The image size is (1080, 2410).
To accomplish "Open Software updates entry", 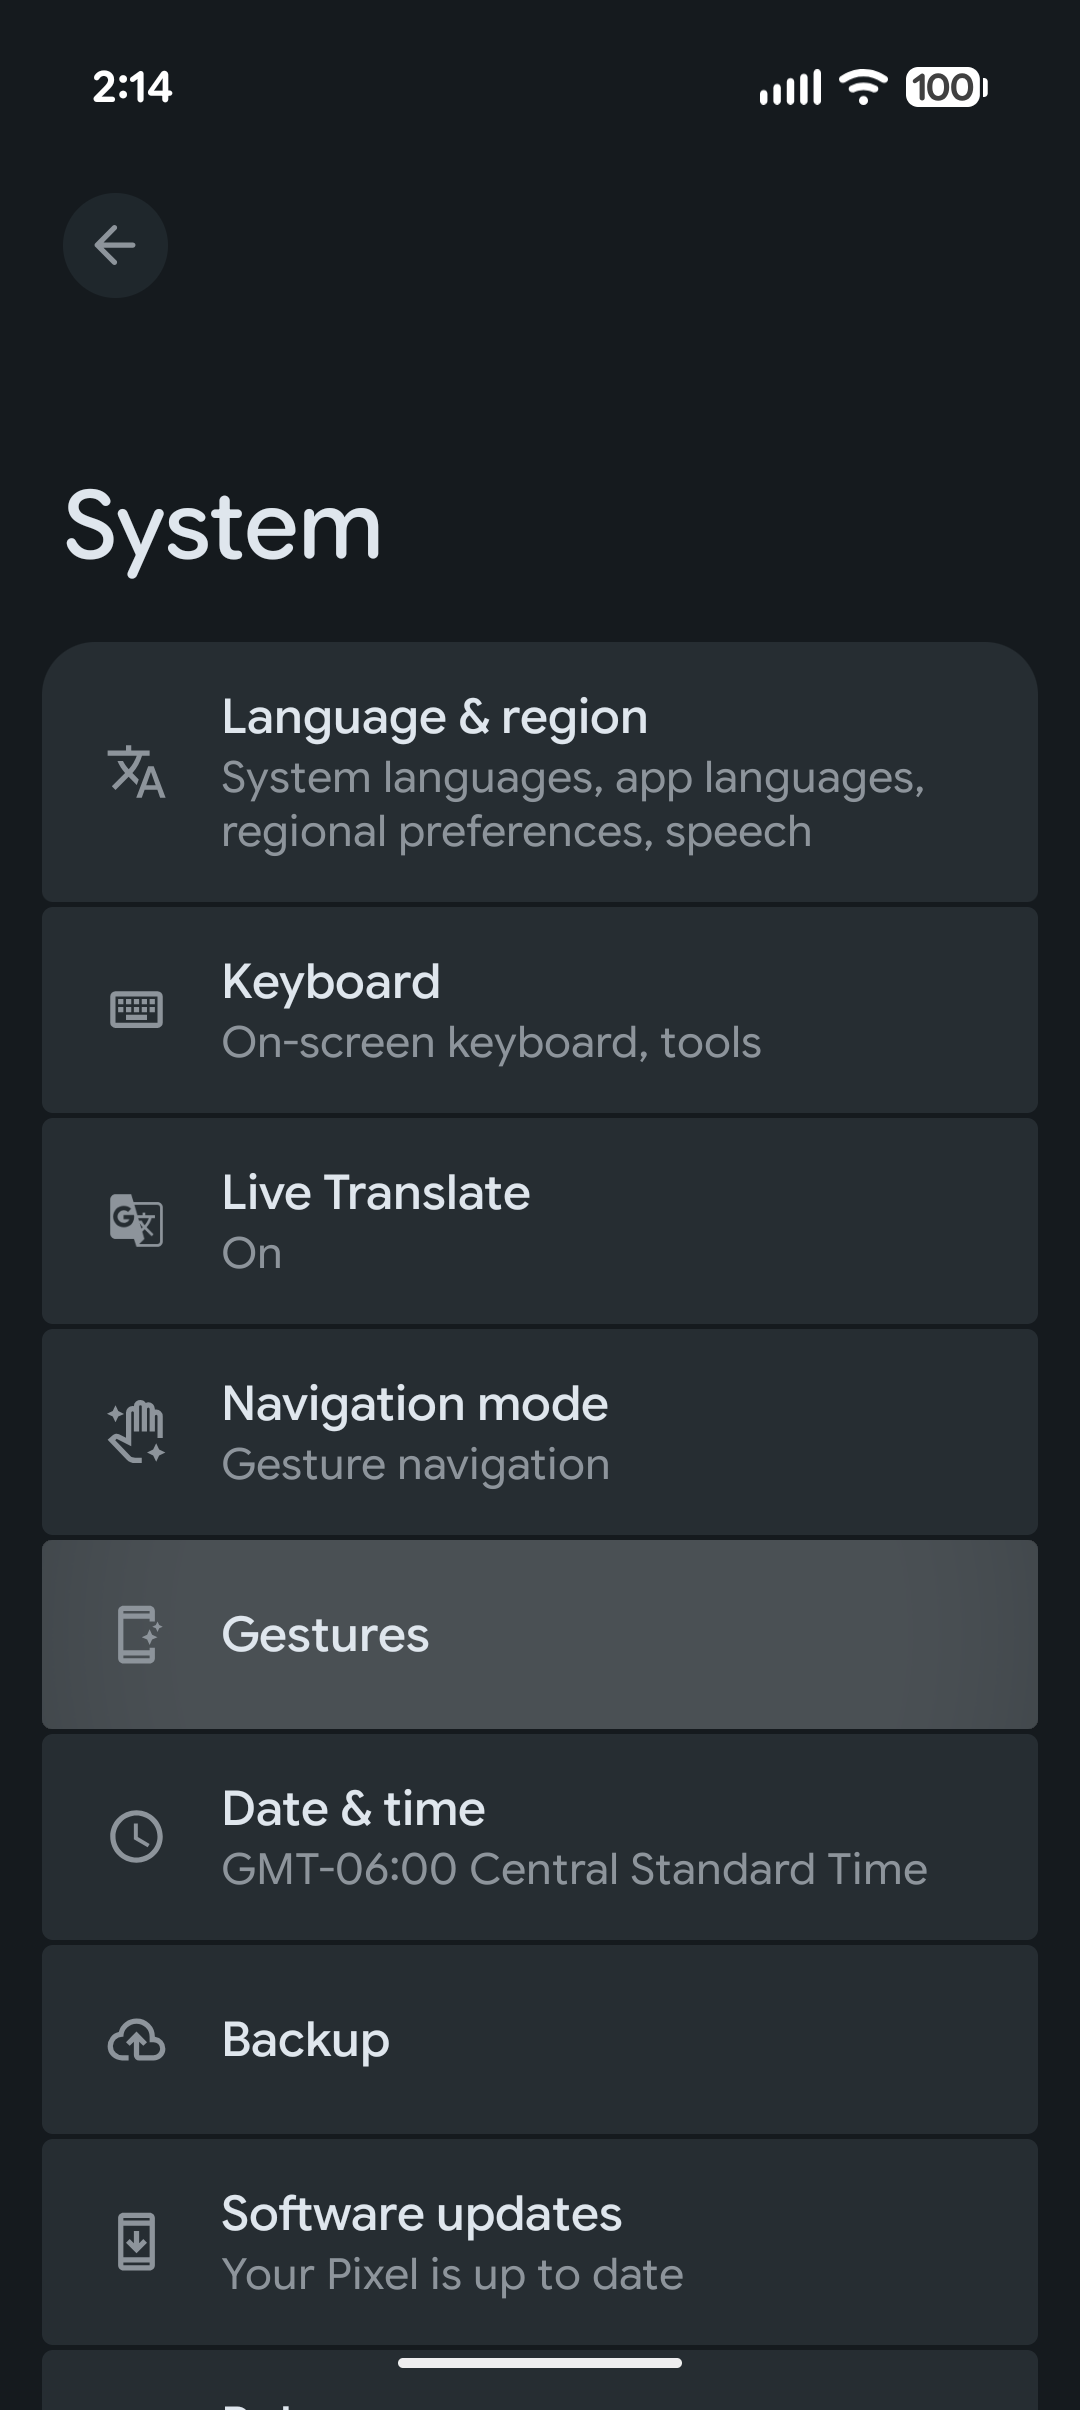I will pos(540,2242).
